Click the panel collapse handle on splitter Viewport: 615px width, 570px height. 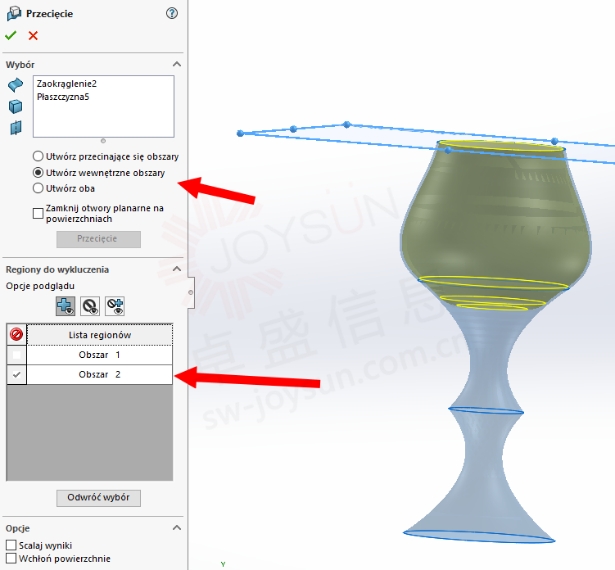tap(191, 293)
